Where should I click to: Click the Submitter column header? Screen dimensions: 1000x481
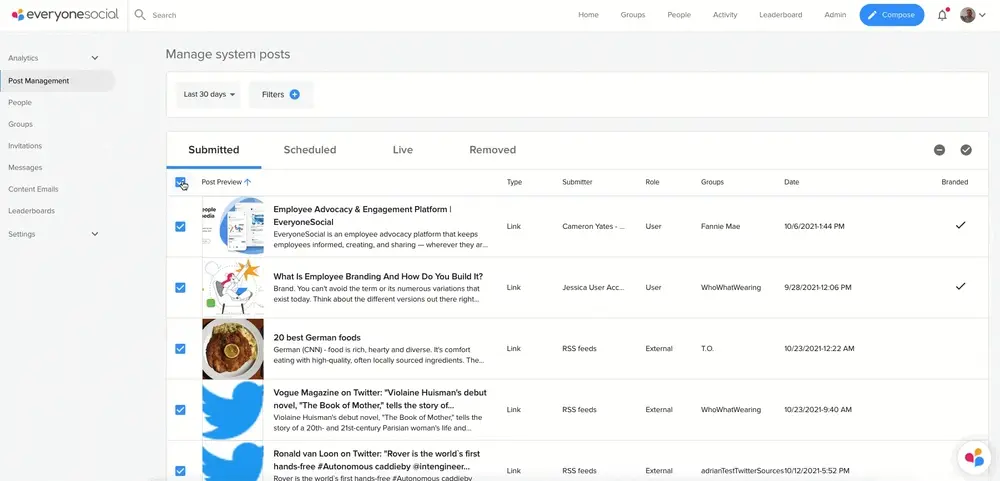coord(577,182)
